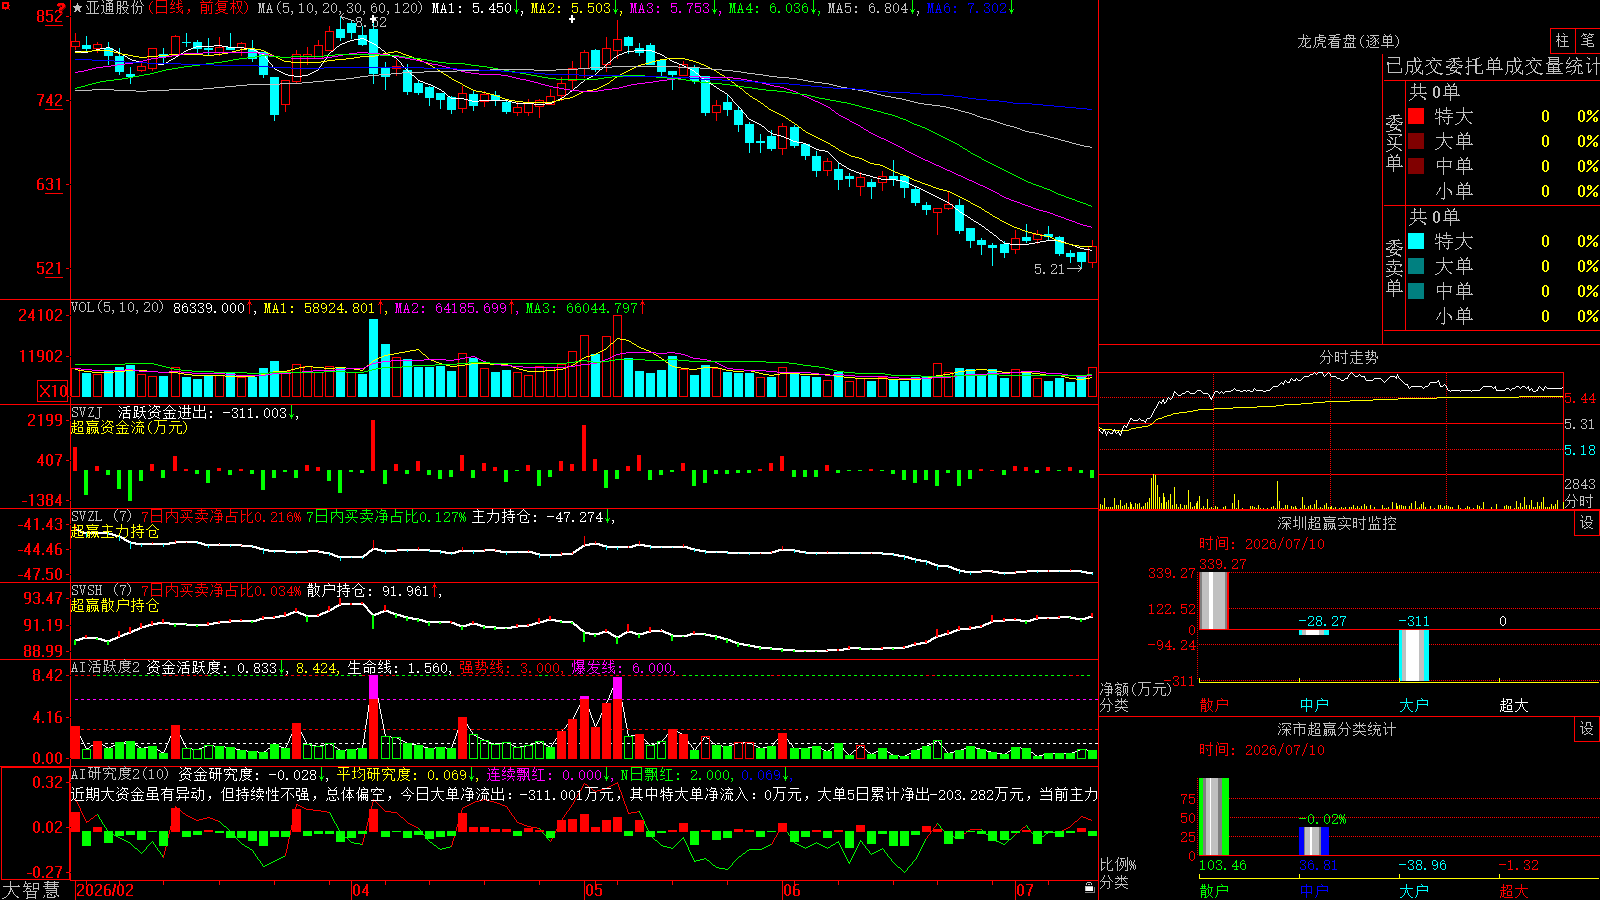The height and width of the screenshot is (900, 1600).
Task: Click the -28.27 中户 bar in 实时监控
Action: coord(1314,632)
